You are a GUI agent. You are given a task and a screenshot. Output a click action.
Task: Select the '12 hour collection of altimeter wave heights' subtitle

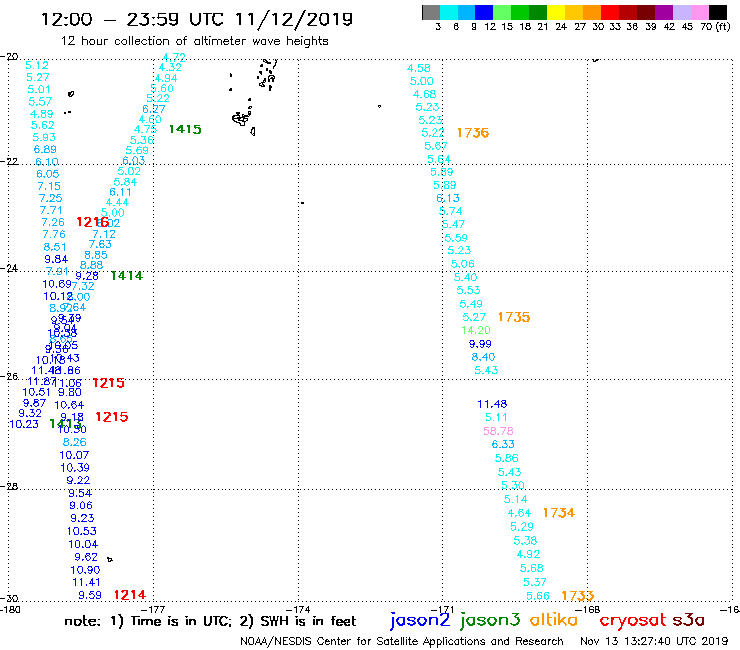[x=194, y=41]
